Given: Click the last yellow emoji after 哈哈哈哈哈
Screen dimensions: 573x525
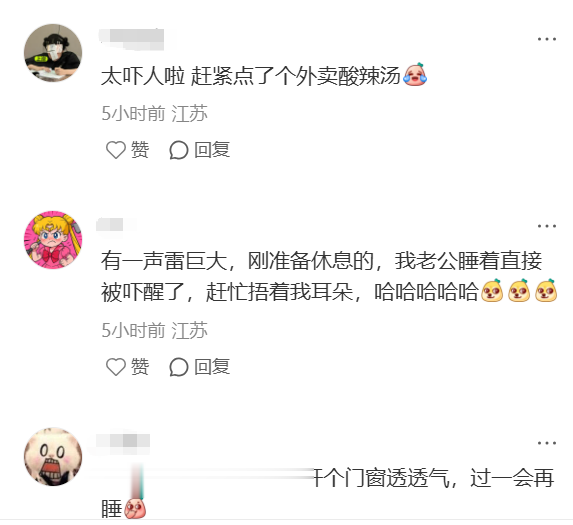Looking at the screenshot, I should [x=546, y=290].
